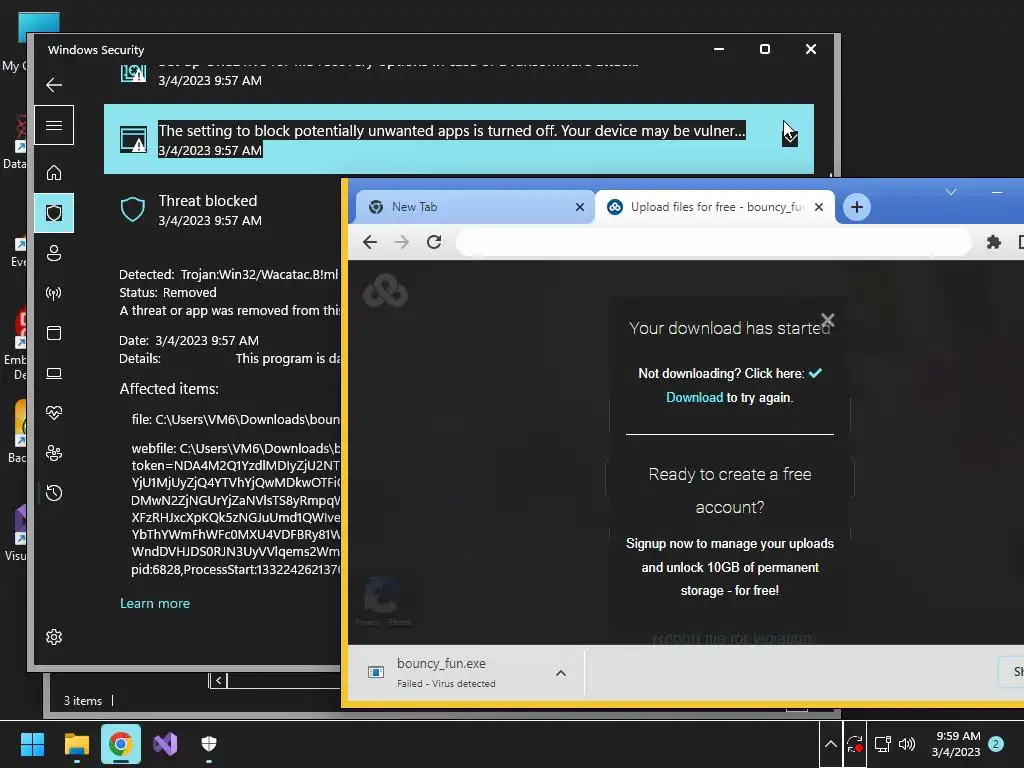Open Windows Security settings gear

coord(54,637)
